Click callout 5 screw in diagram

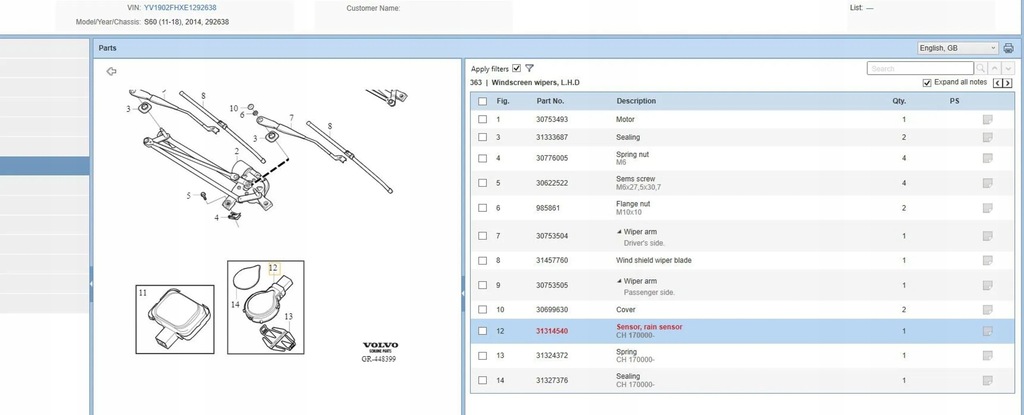(189, 195)
